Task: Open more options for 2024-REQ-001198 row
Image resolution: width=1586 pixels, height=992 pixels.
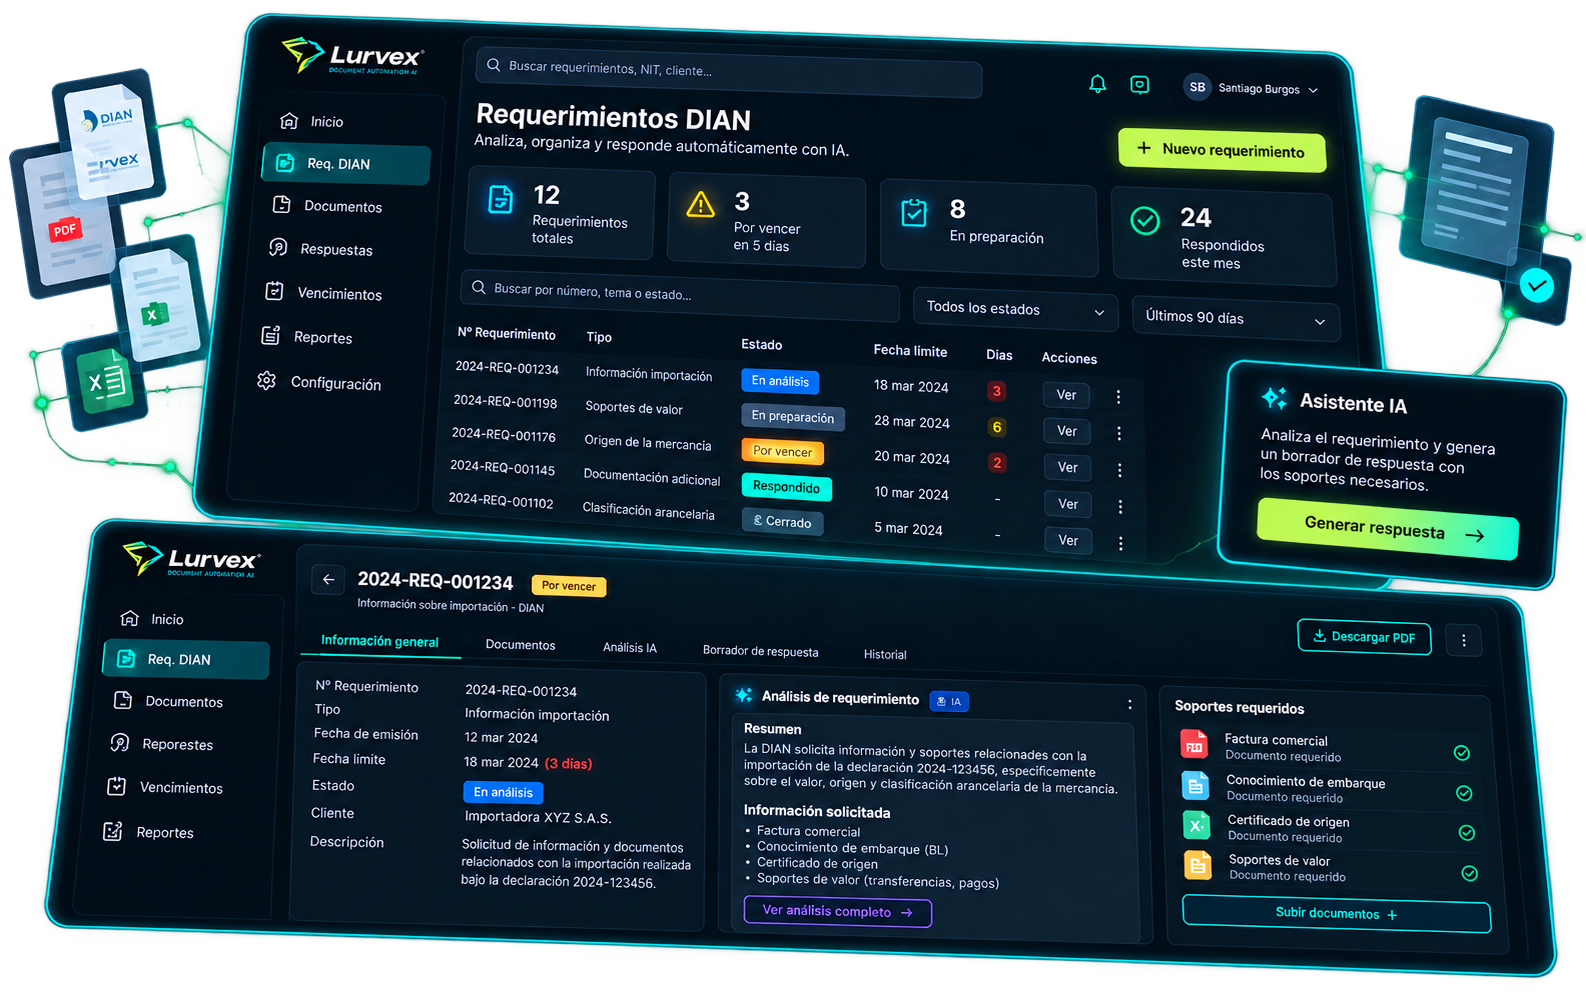Action: click(x=1119, y=433)
